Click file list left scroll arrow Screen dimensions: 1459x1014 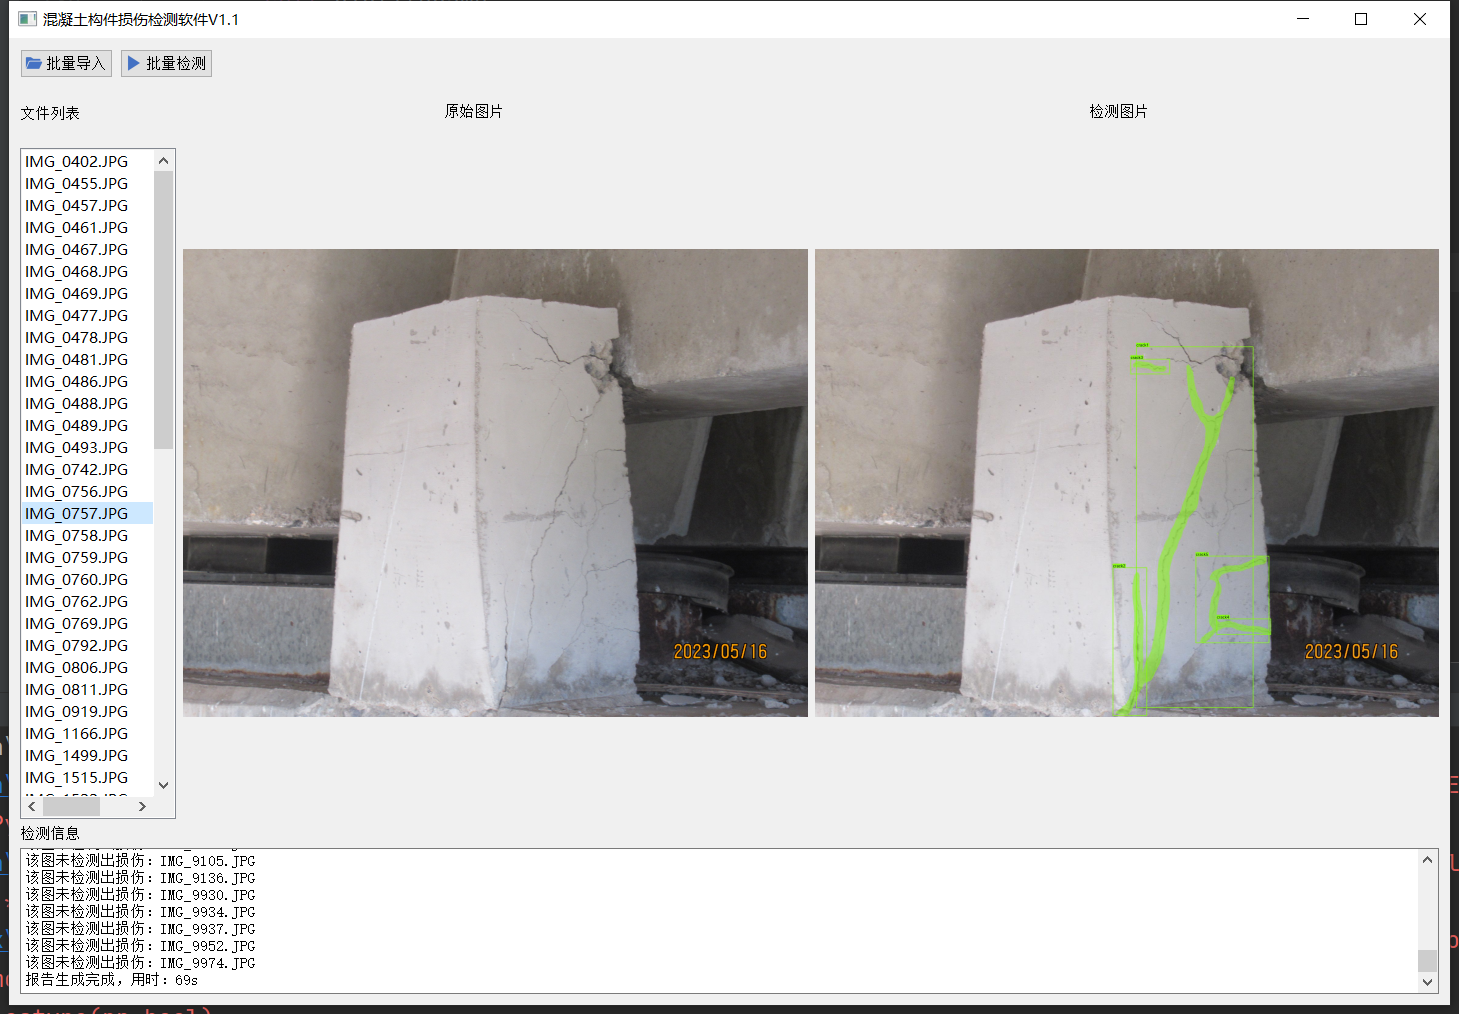click(x=32, y=806)
